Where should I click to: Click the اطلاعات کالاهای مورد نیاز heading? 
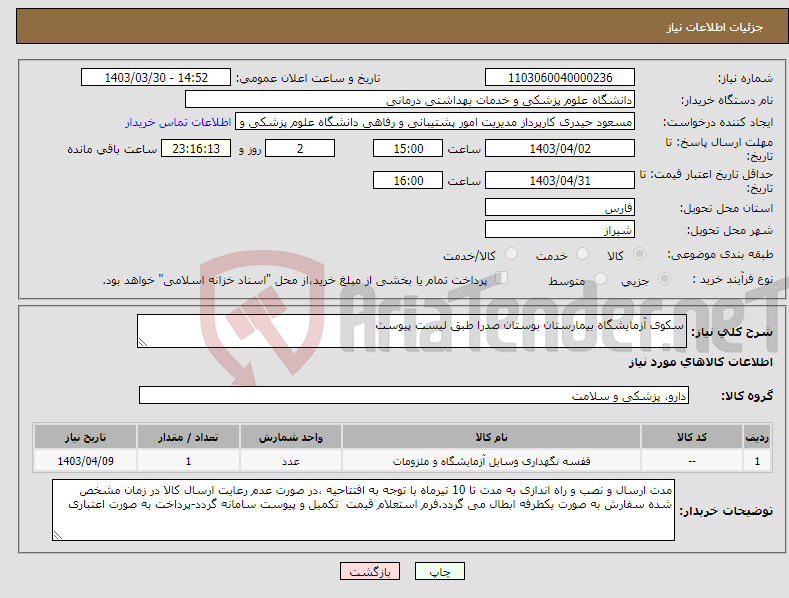coord(700,362)
